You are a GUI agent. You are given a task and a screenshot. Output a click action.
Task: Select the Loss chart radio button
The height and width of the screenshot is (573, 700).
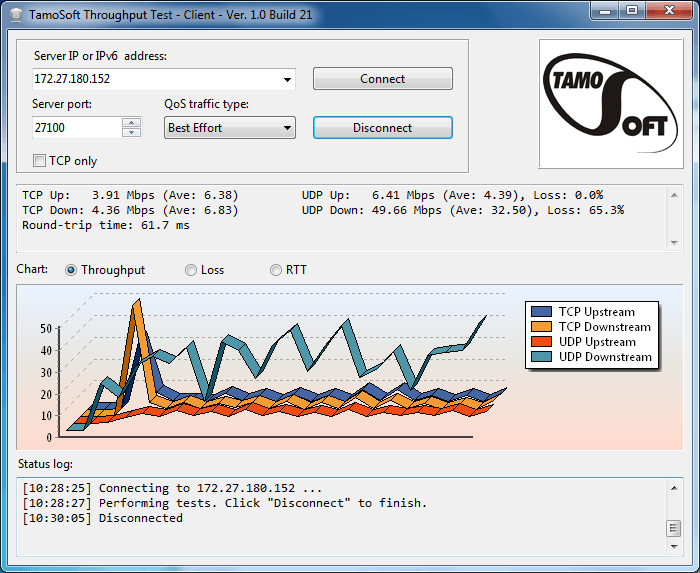pyautogui.click(x=191, y=270)
